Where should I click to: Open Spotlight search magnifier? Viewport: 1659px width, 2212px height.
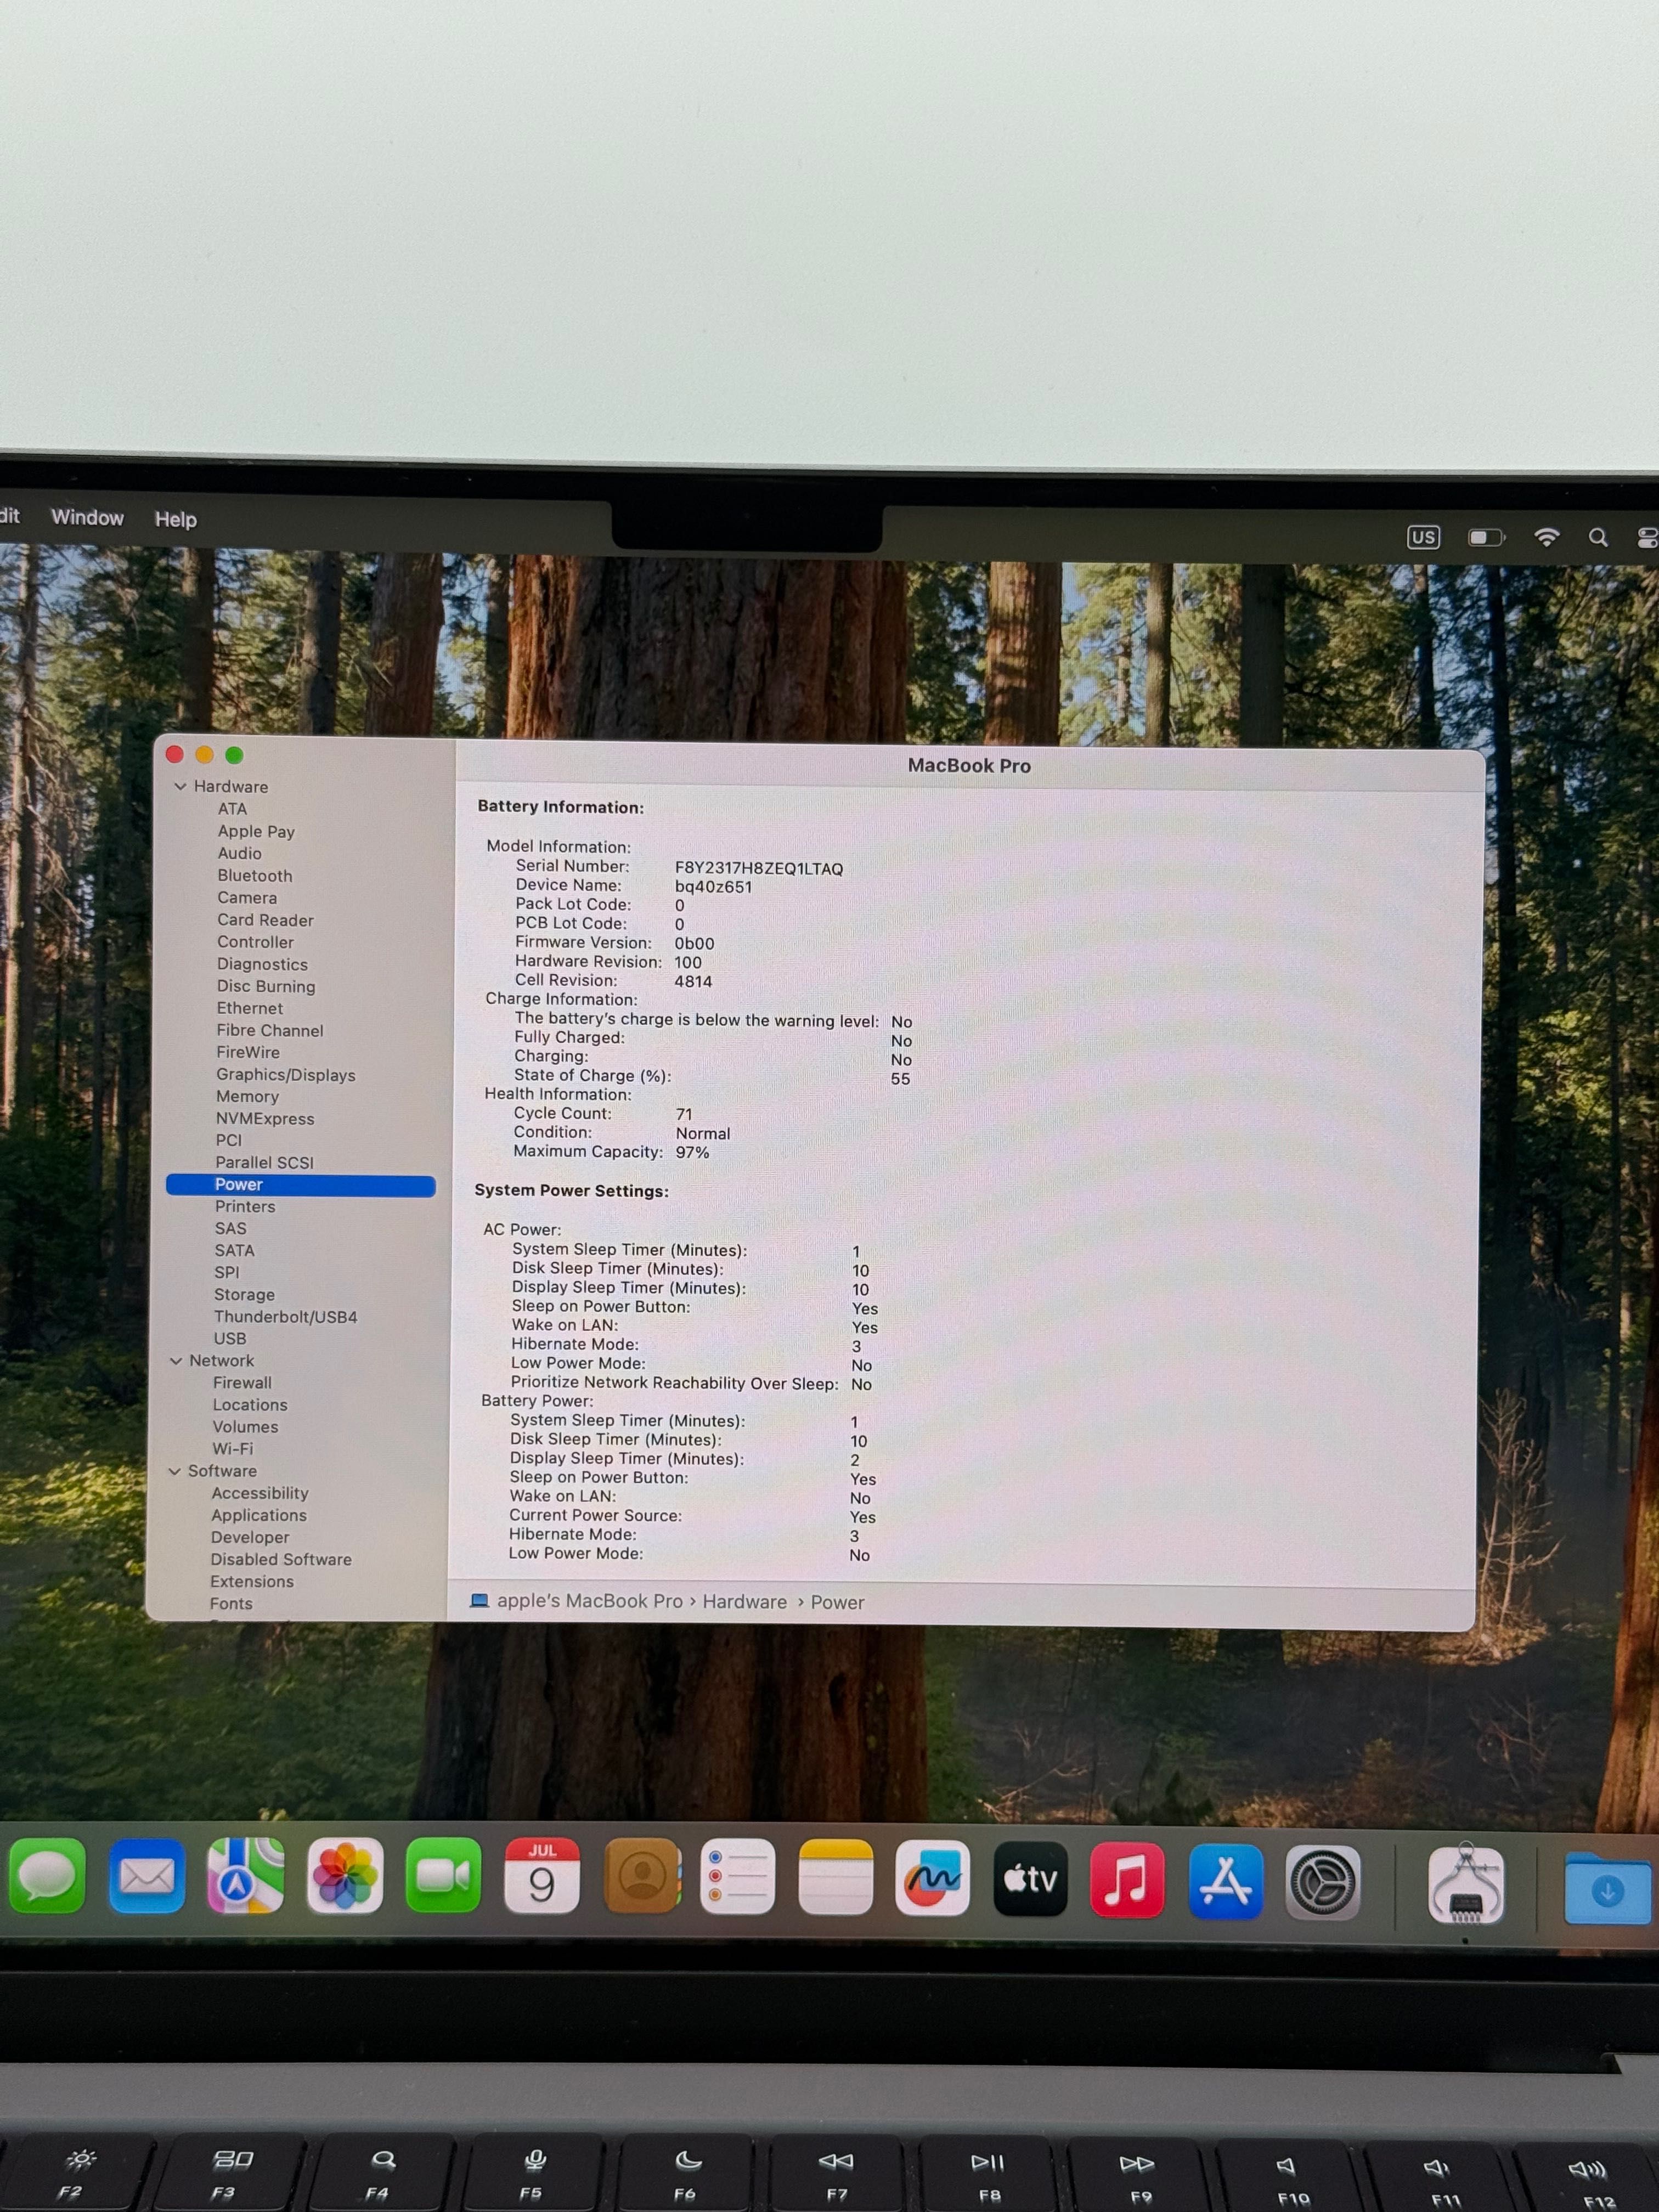point(1598,537)
